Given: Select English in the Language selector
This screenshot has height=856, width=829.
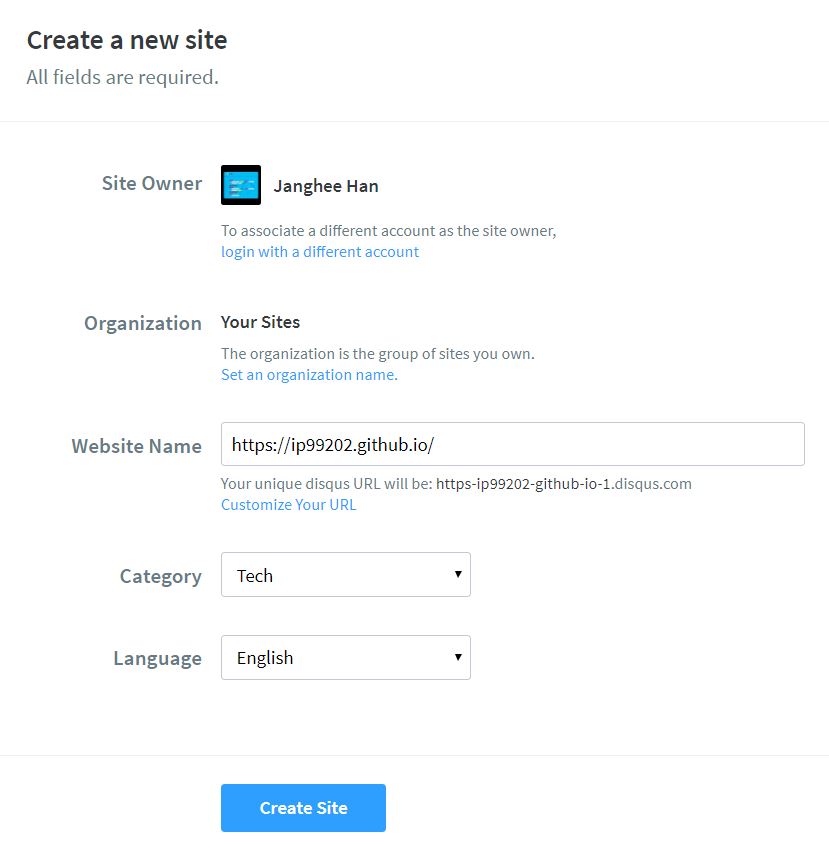Looking at the screenshot, I should point(345,657).
